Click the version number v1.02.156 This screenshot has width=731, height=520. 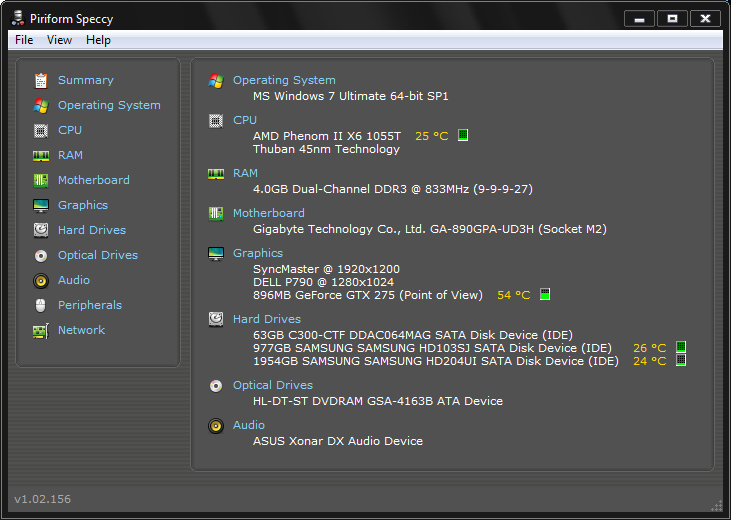[x=42, y=499]
